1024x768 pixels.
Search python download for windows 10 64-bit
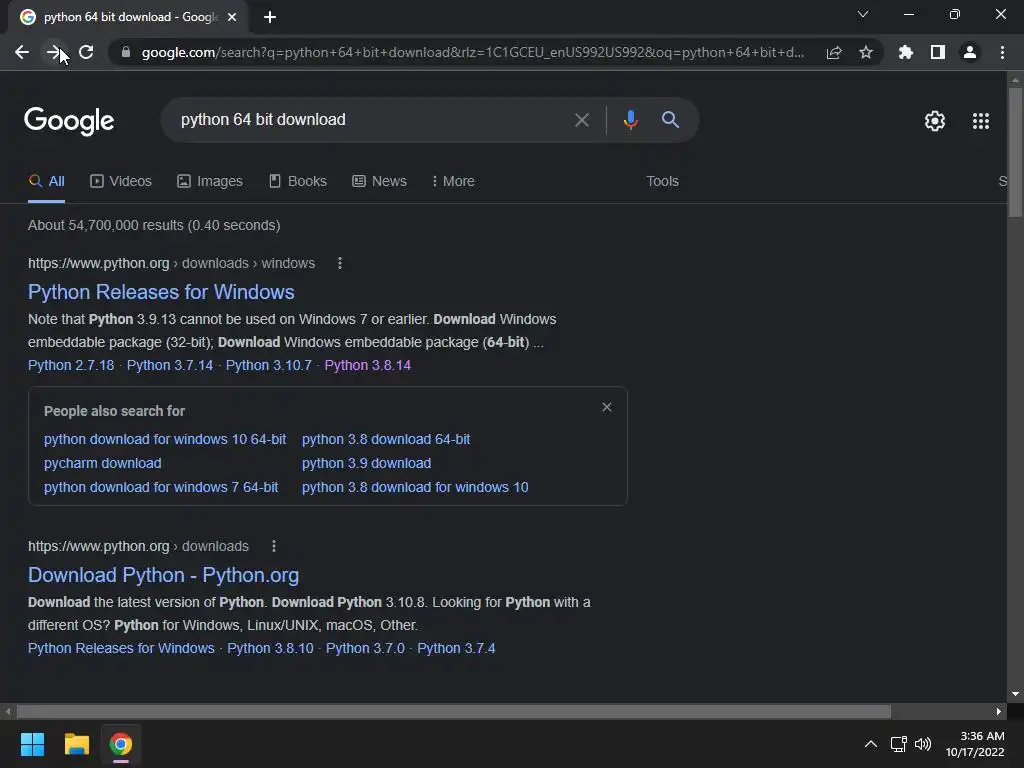[x=165, y=439]
